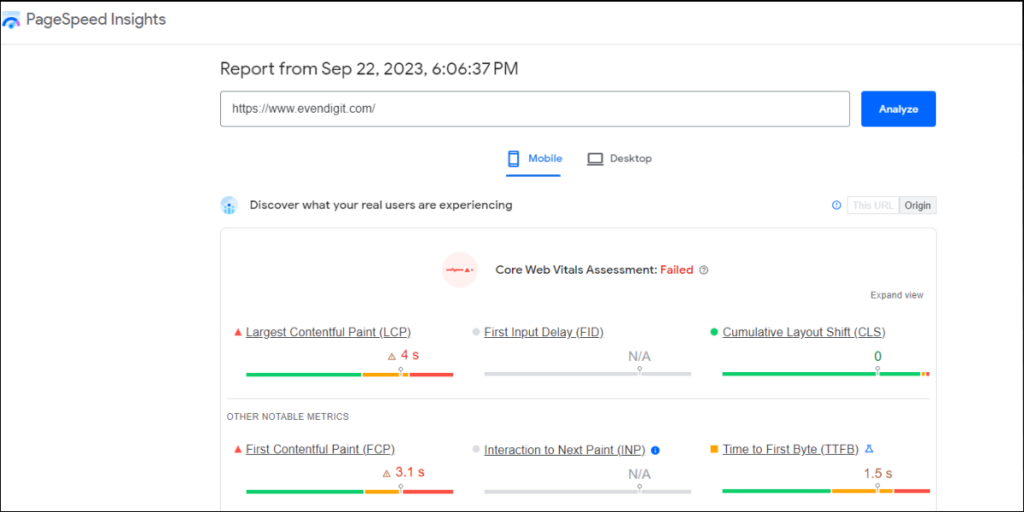The image size is (1024, 512).
Task: Open Time to First Byte (TTFB) link
Action: click(x=790, y=449)
